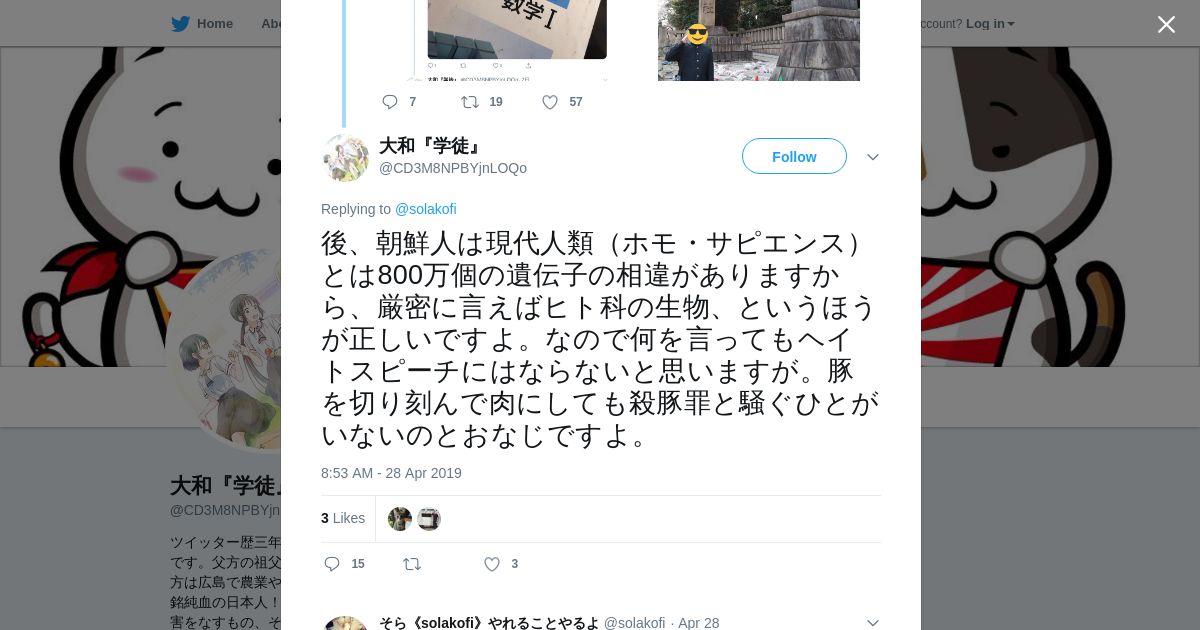Click the reply icon with 15 replies
The width and height of the screenshot is (1200, 630).
(333, 564)
